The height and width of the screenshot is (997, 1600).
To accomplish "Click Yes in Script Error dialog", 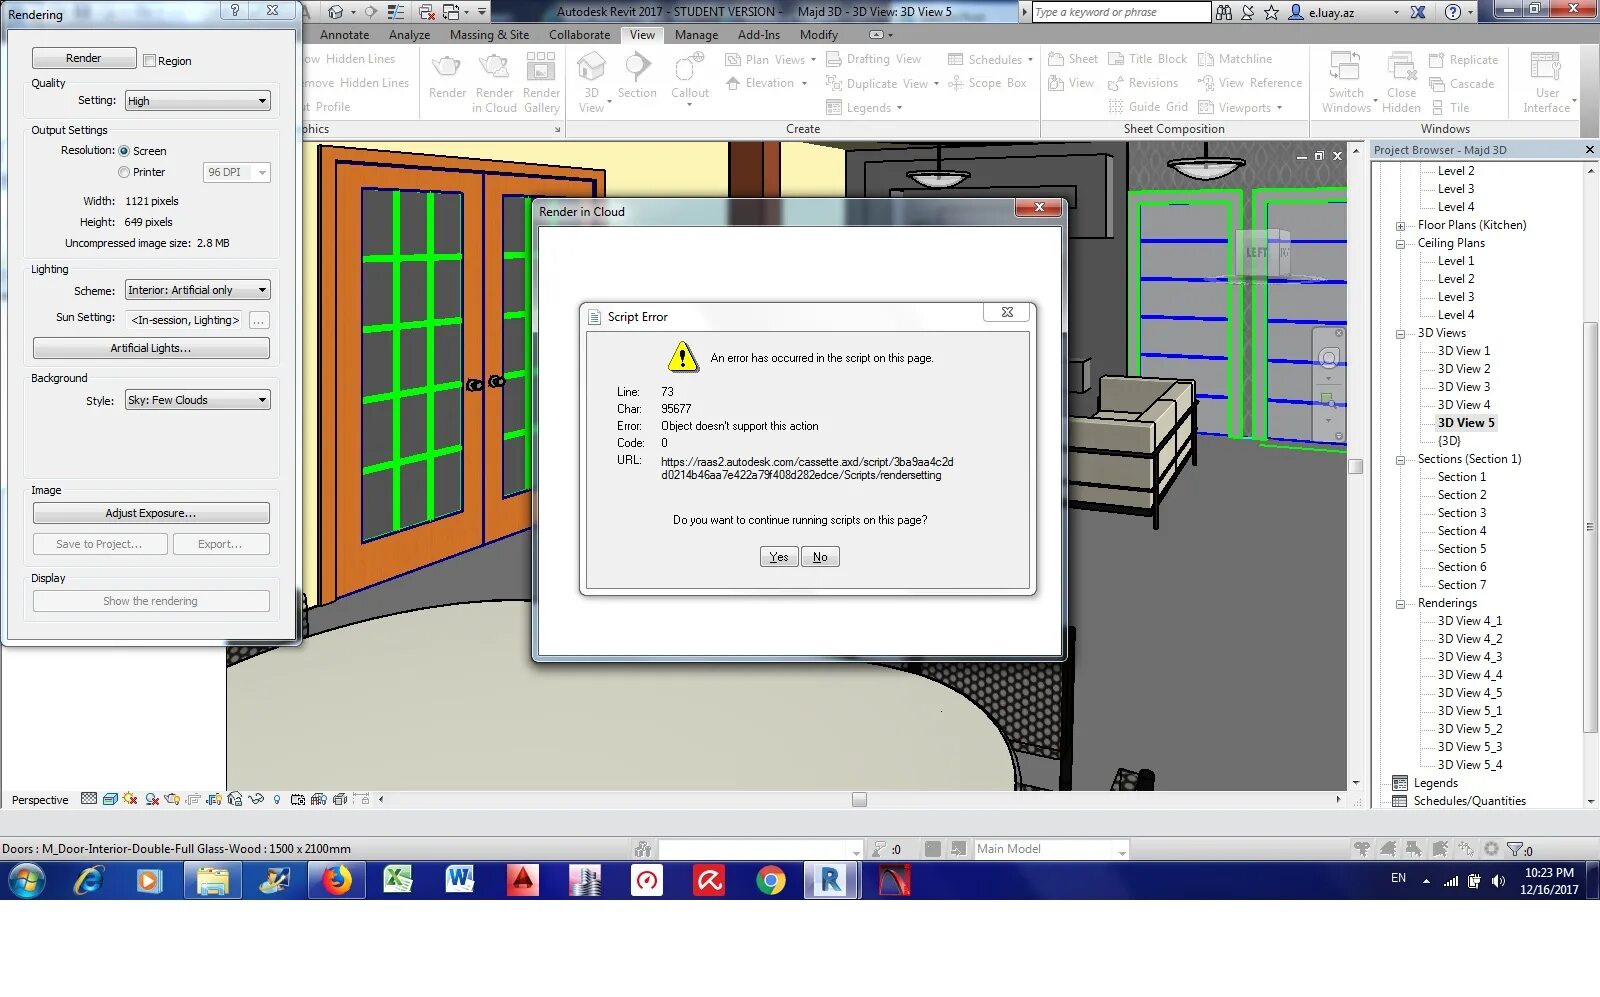I will click(779, 557).
